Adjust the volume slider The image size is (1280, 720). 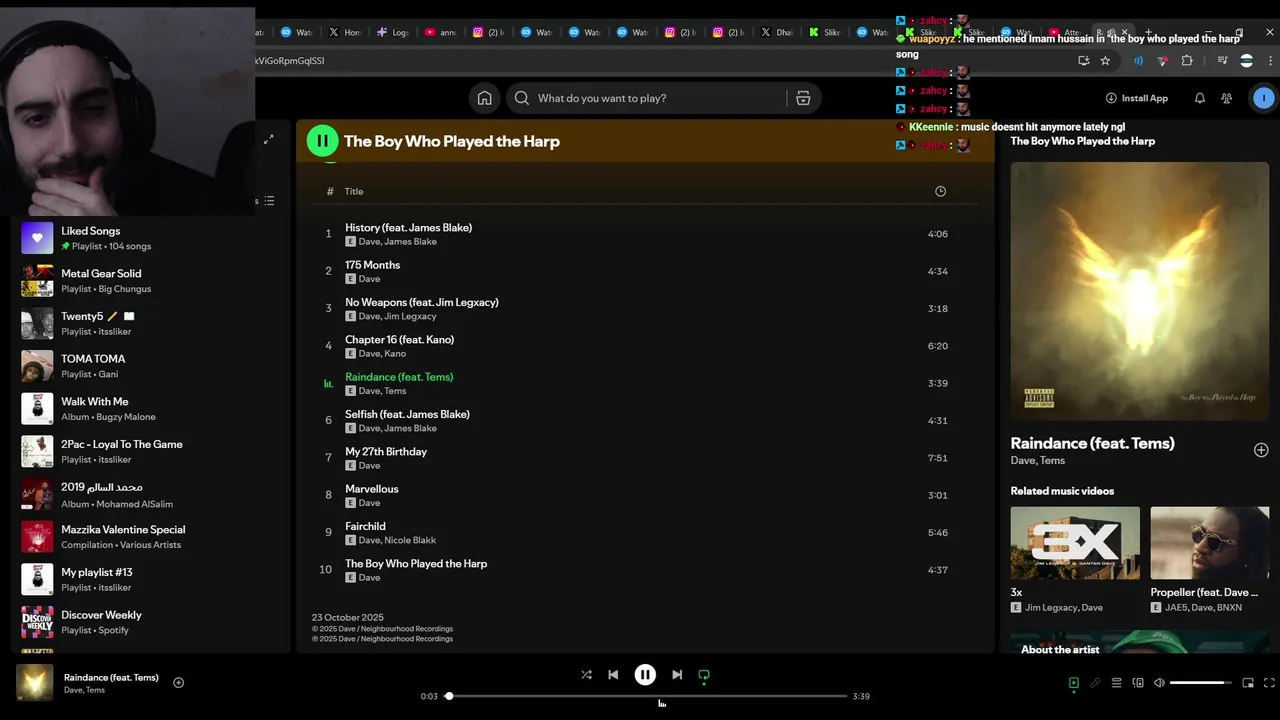pyautogui.click(x=1201, y=683)
